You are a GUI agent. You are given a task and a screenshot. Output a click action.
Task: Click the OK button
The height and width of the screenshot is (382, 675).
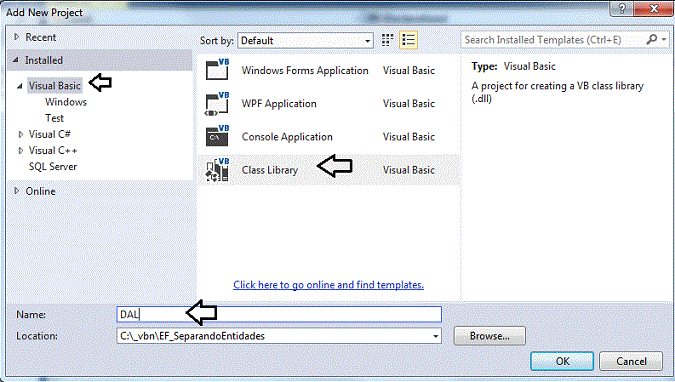point(562,361)
